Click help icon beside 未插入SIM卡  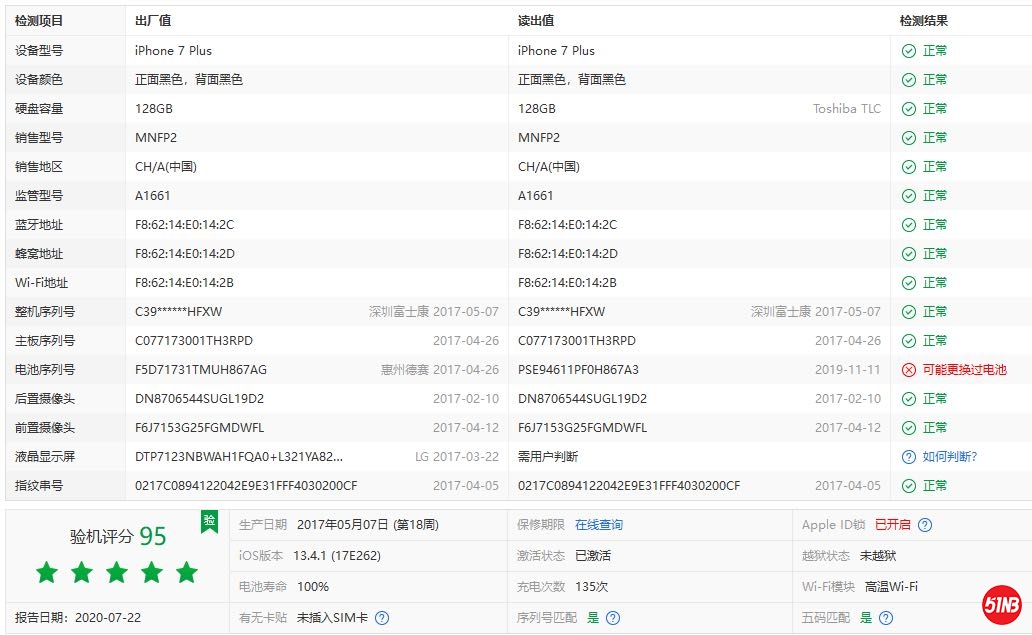[x=381, y=618]
